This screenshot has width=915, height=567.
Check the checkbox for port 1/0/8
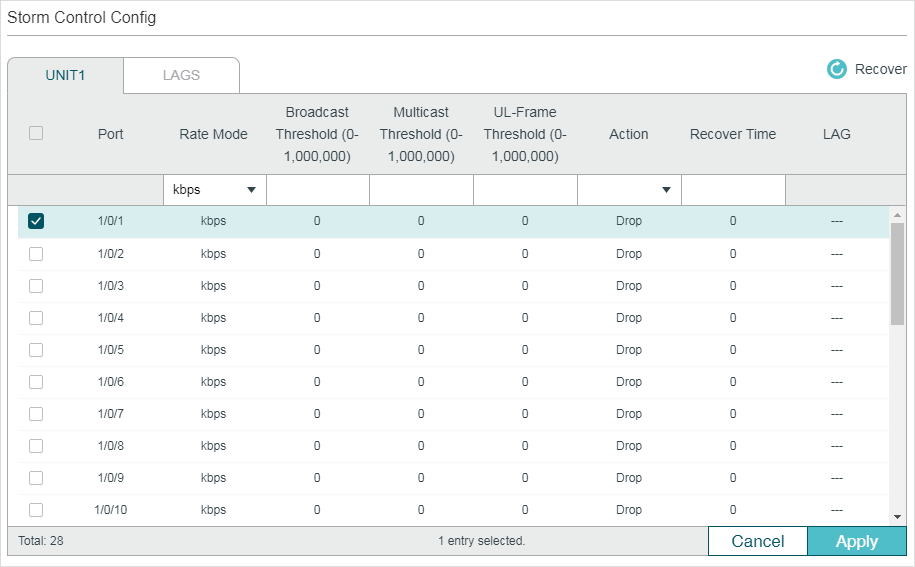[x=36, y=446]
